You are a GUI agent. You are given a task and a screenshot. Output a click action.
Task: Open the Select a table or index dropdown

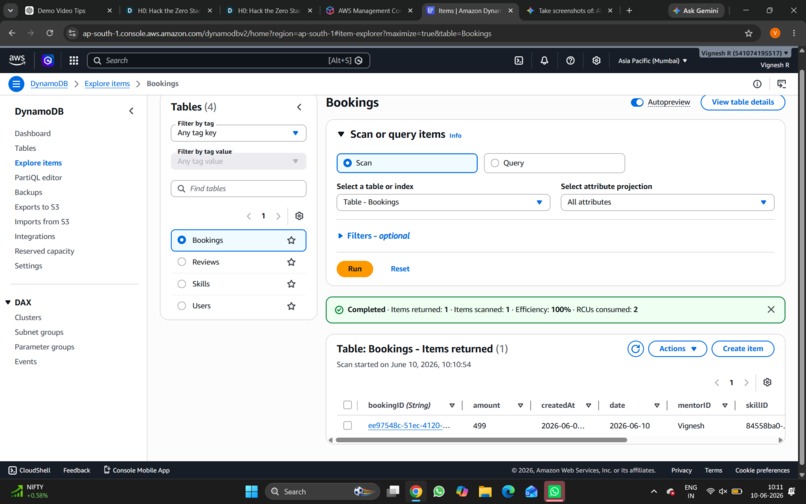443,202
